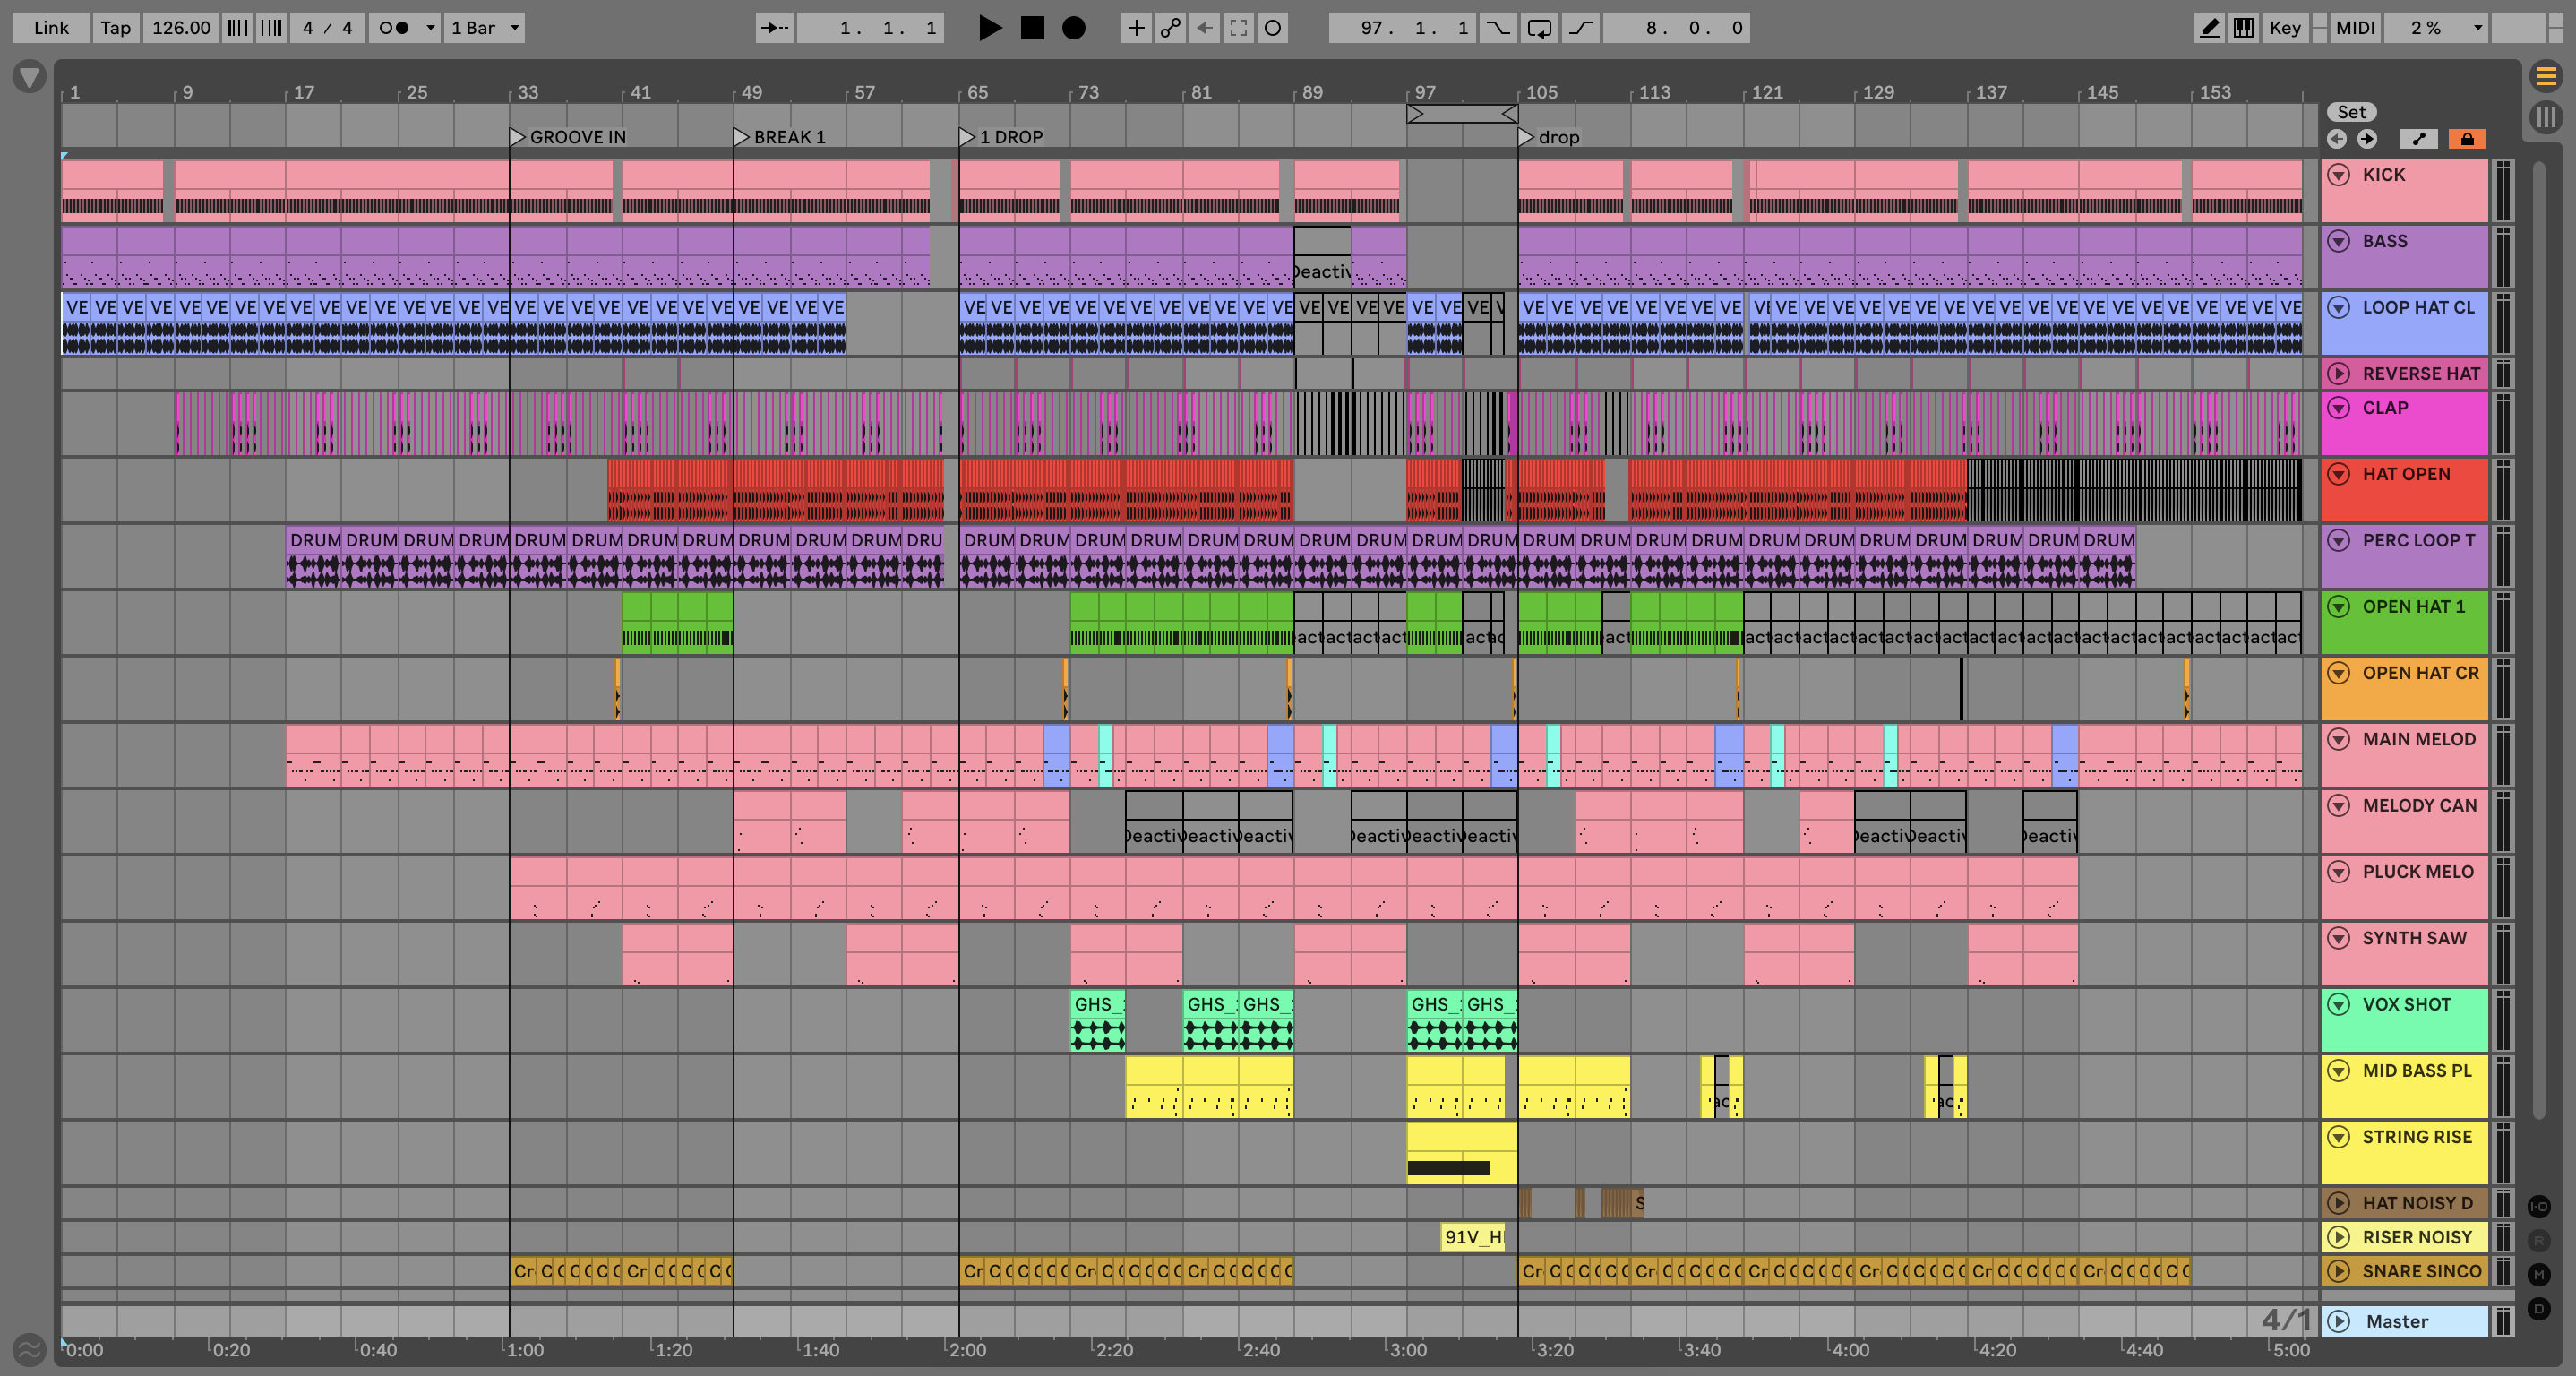Fold the KICK track with its triangle
Screen dimensions: 2576x1376
tap(2338, 175)
